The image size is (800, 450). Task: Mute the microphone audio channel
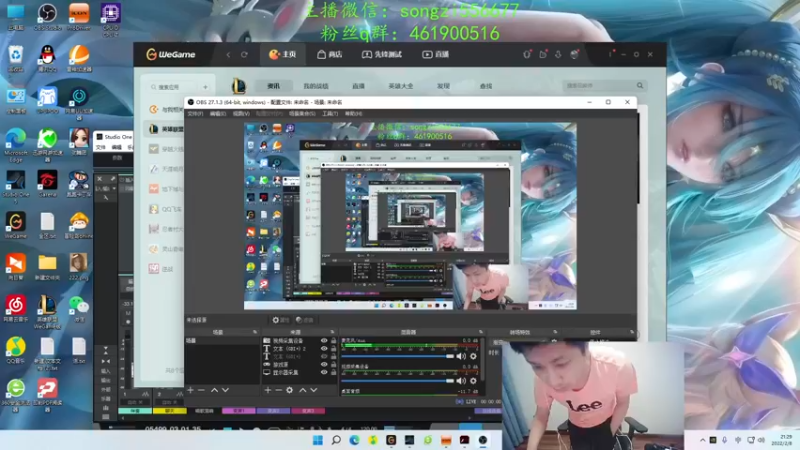(461, 356)
